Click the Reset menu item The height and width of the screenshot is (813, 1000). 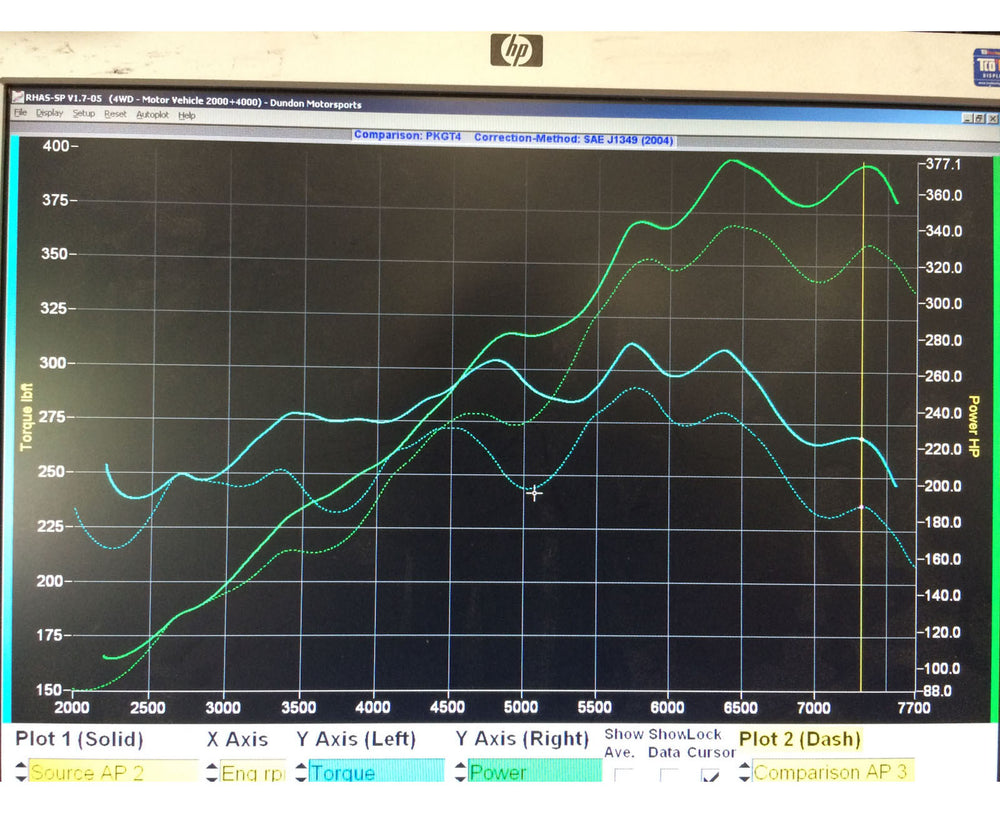[x=115, y=114]
